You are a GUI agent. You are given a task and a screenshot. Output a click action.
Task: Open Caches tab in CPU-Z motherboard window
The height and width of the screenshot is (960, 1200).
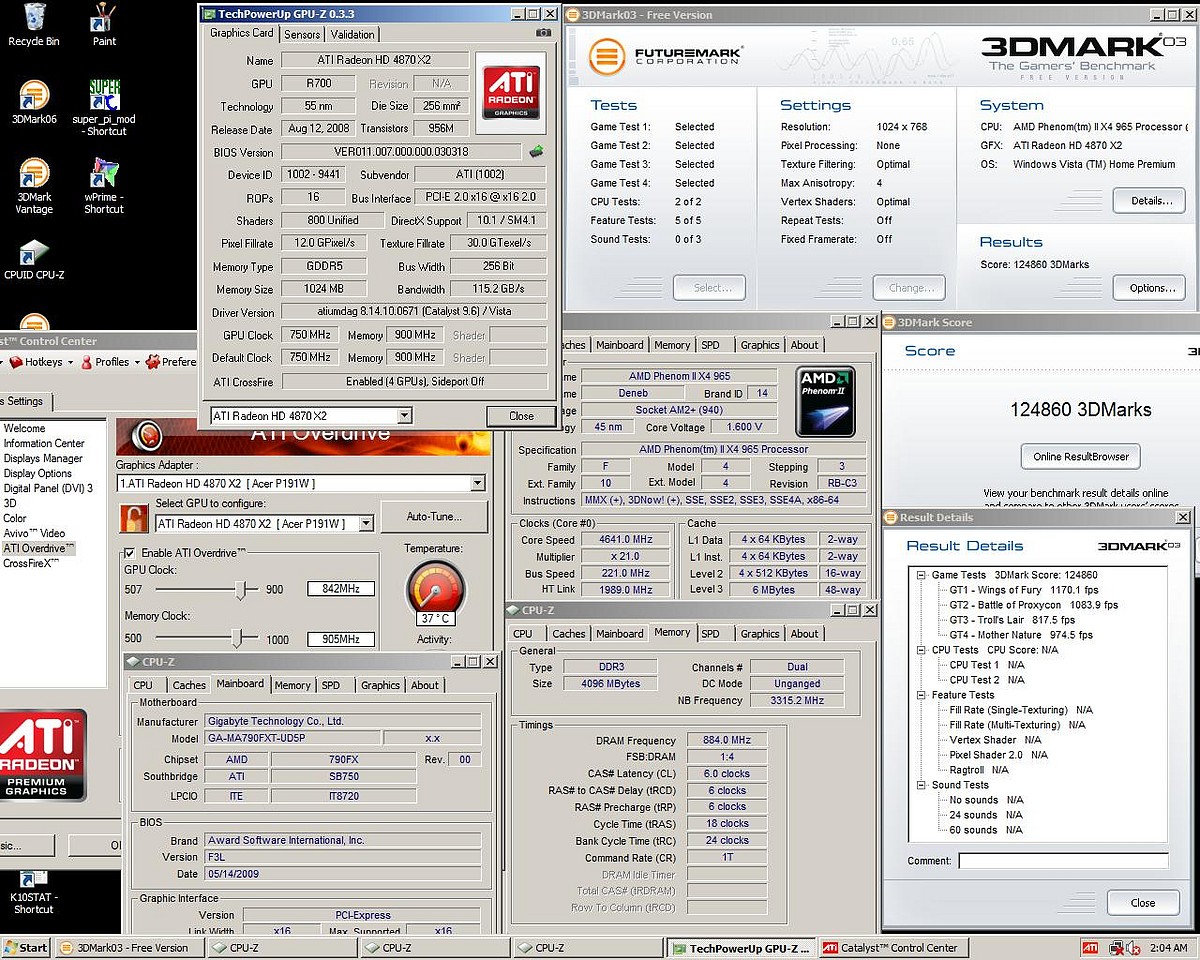click(x=189, y=685)
